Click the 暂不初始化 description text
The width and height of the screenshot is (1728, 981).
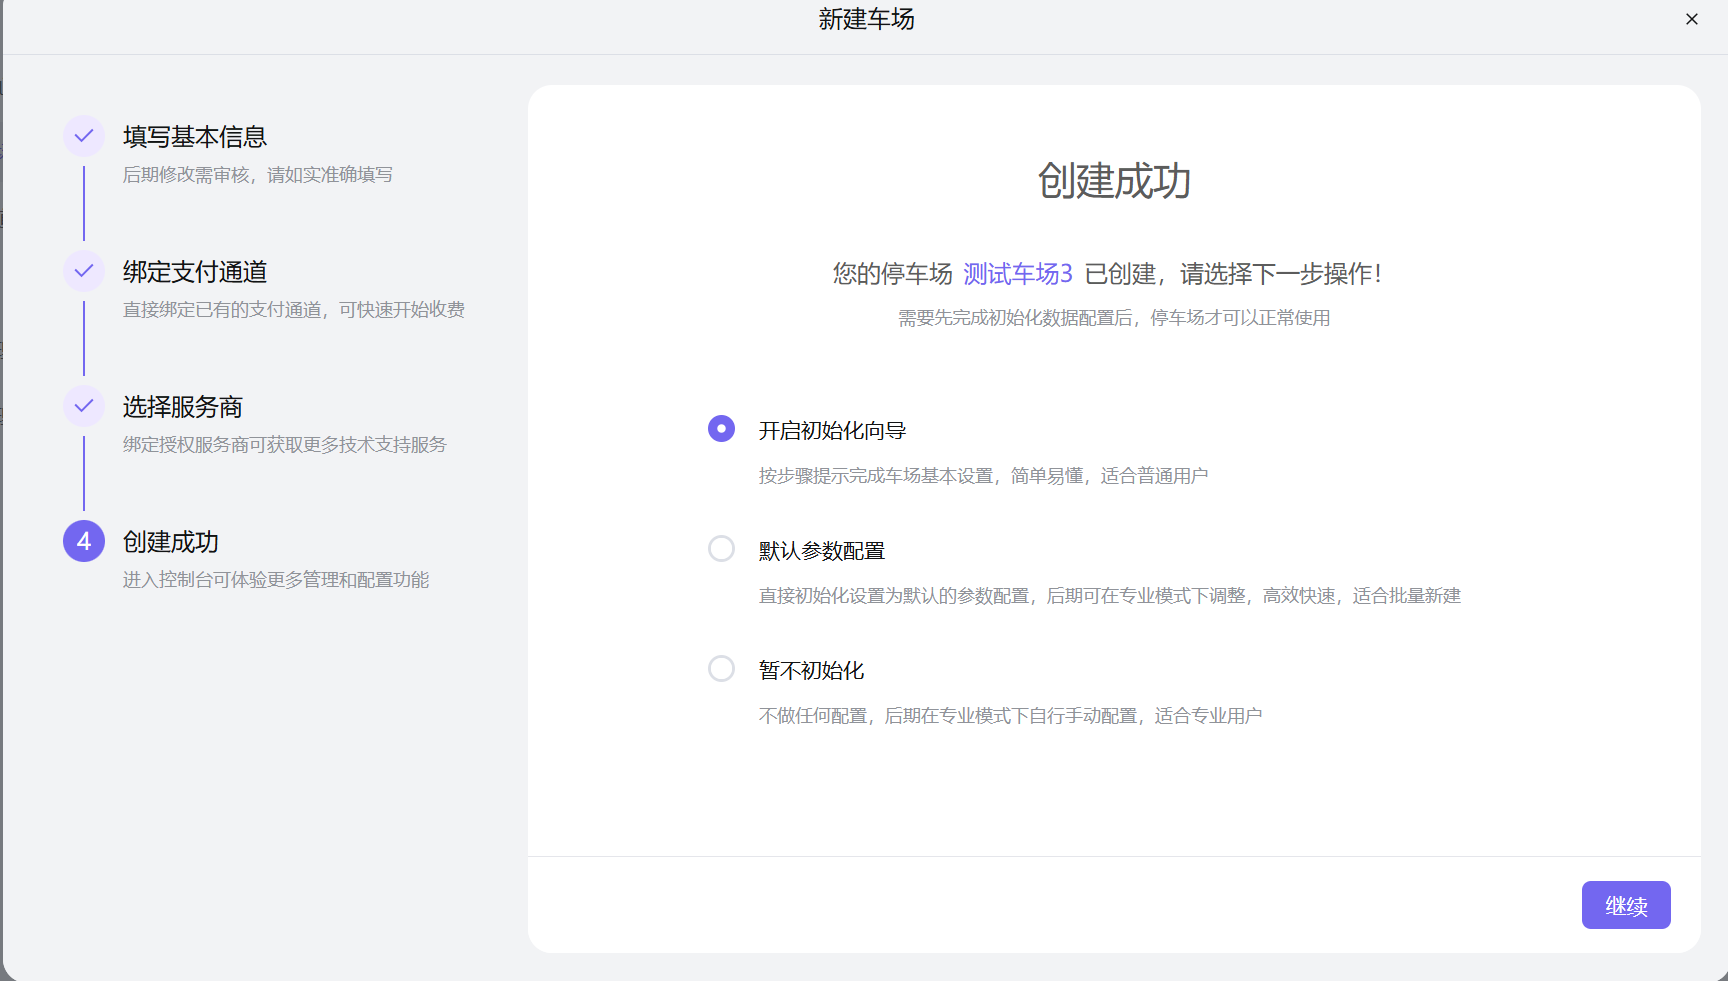(x=1010, y=715)
